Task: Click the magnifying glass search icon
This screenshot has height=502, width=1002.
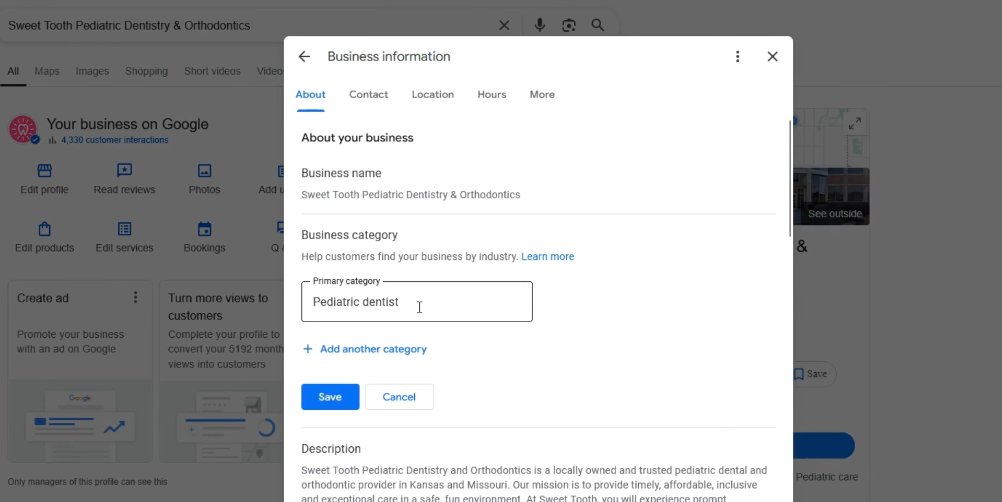Action: [597, 26]
